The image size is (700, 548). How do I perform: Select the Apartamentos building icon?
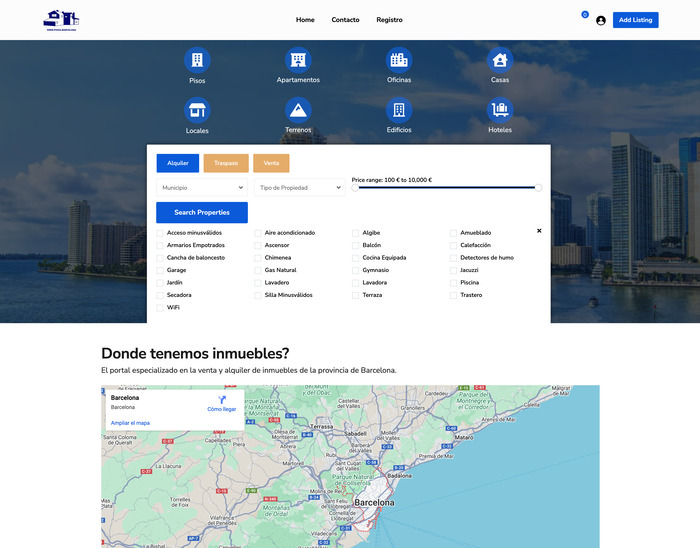point(298,60)
